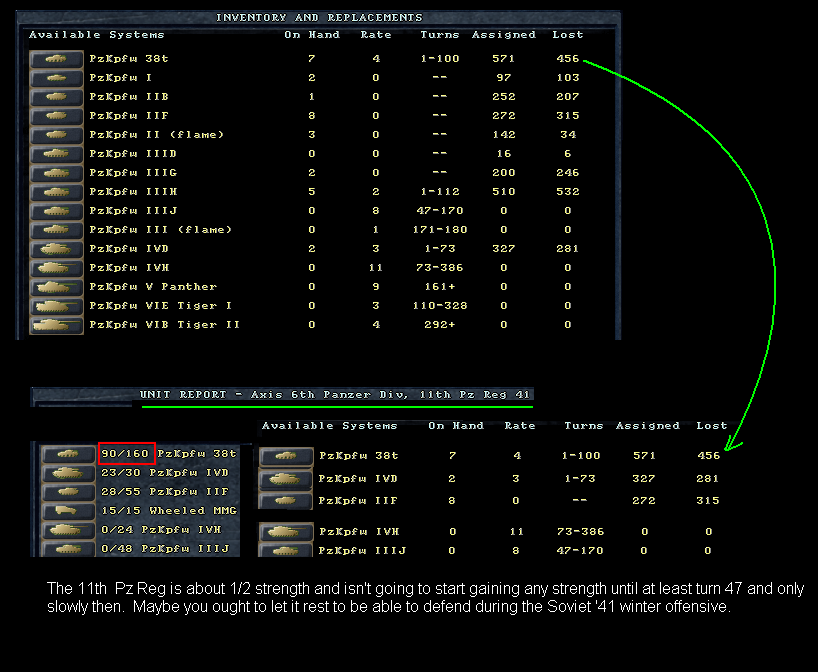
Task: Click the 90/160 strength text
Action: [125, 454]
